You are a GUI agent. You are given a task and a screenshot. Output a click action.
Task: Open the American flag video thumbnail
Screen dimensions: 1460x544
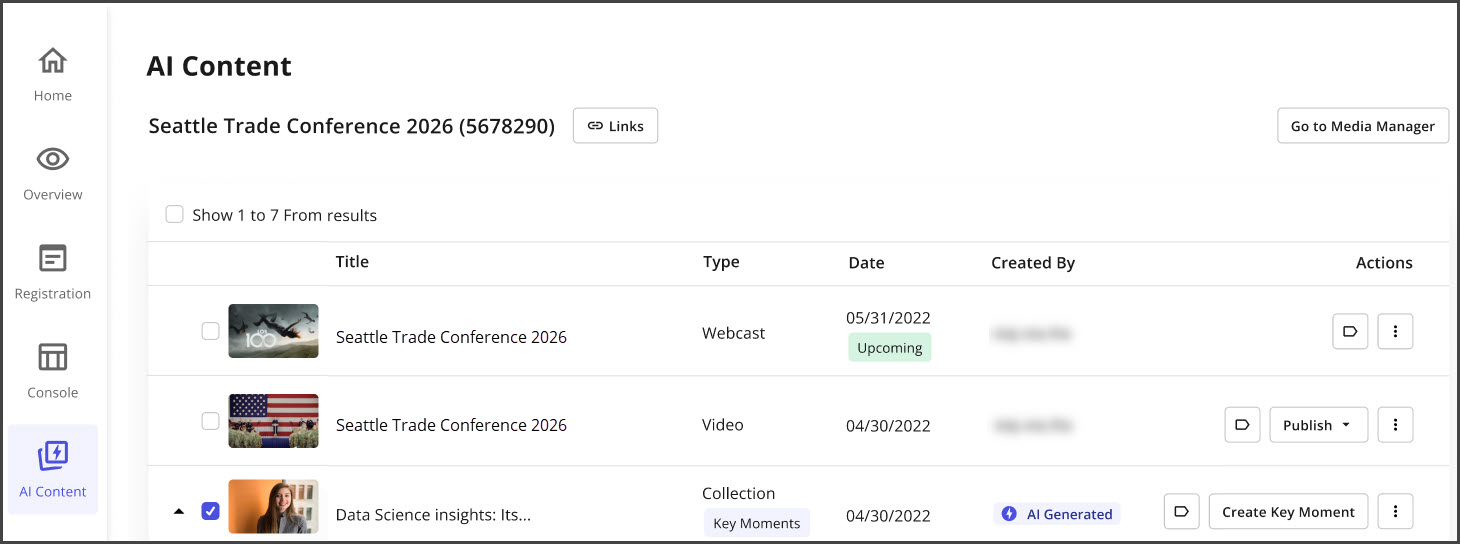[x=273, y=421]
